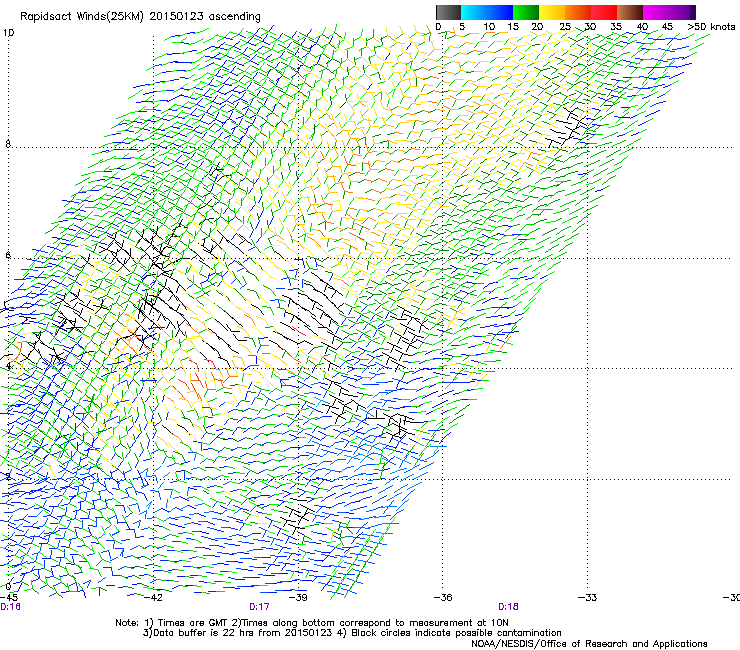Image resolution: width=740 pixels, height=650 pixels.
Task: Click the "25" label under the color legend
Action: click(x=565, y=27)
